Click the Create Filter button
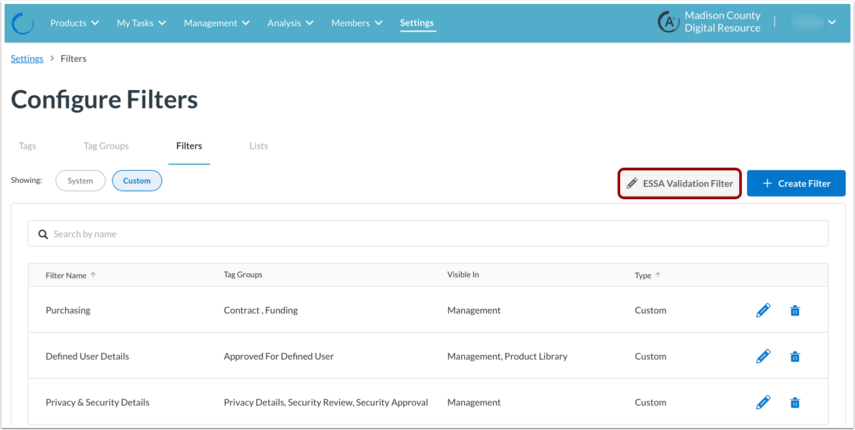 click(796, 184)
